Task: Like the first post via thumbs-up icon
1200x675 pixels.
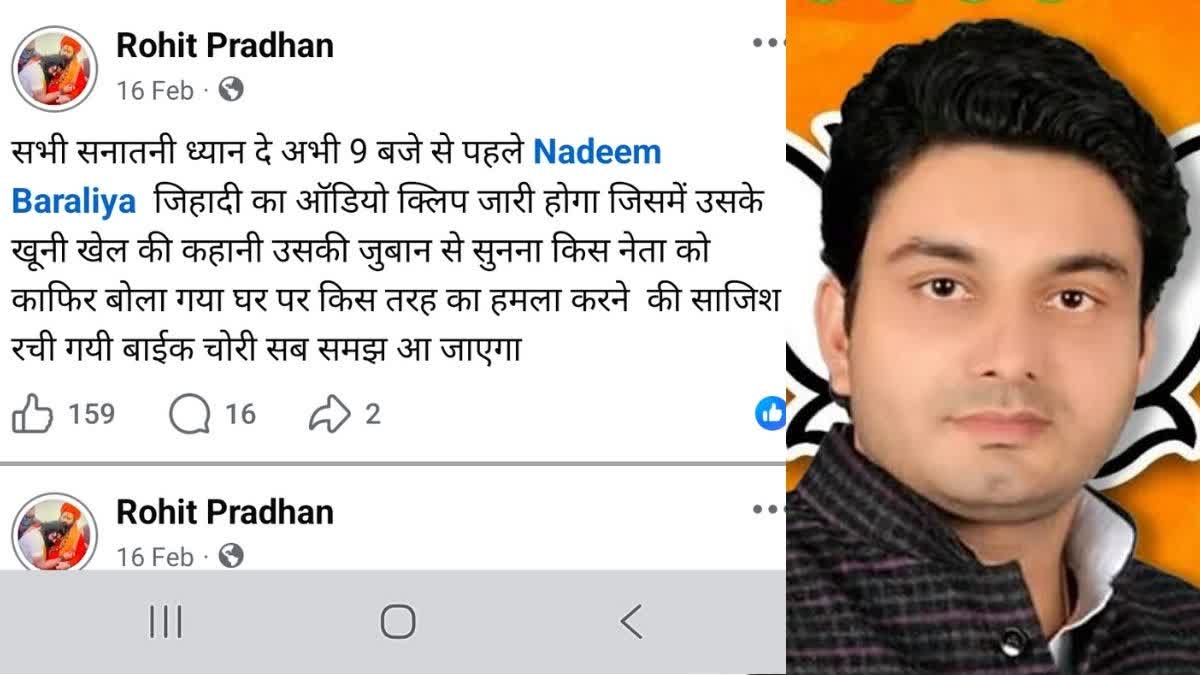Action: pyautogui.click(x=31, y=413)
